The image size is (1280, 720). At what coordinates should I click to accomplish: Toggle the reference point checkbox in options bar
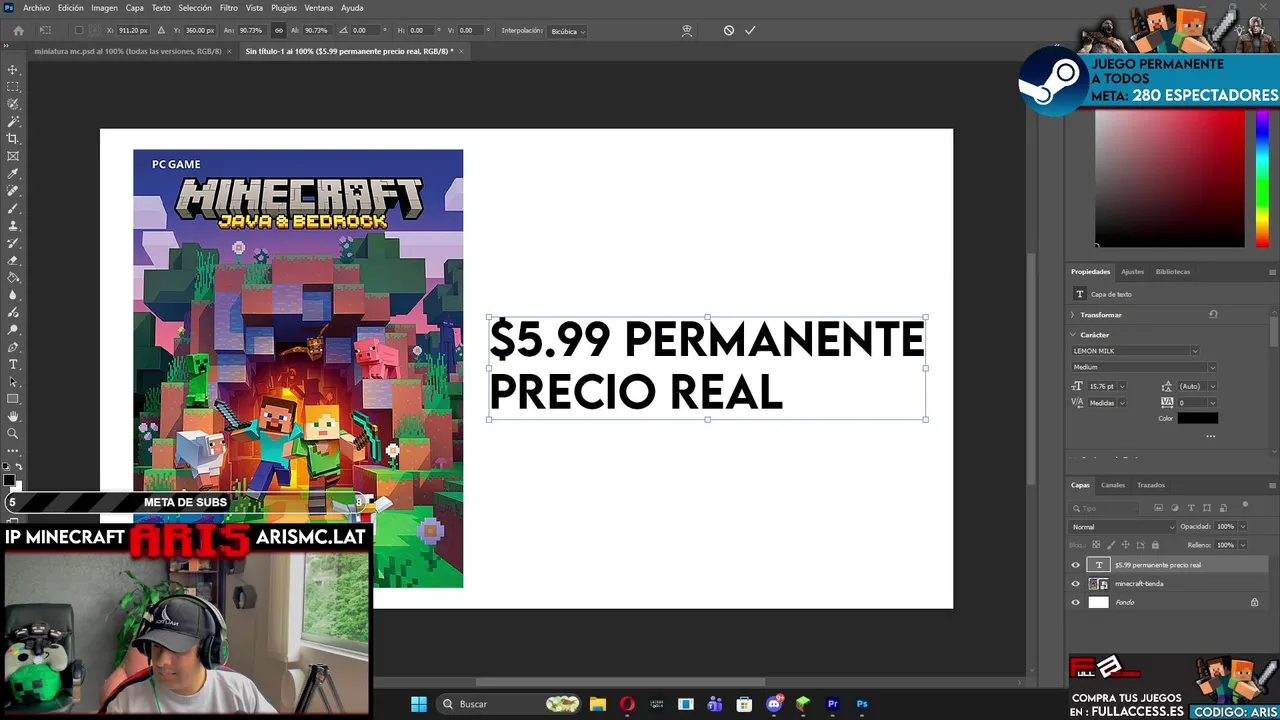pos(79,30)
